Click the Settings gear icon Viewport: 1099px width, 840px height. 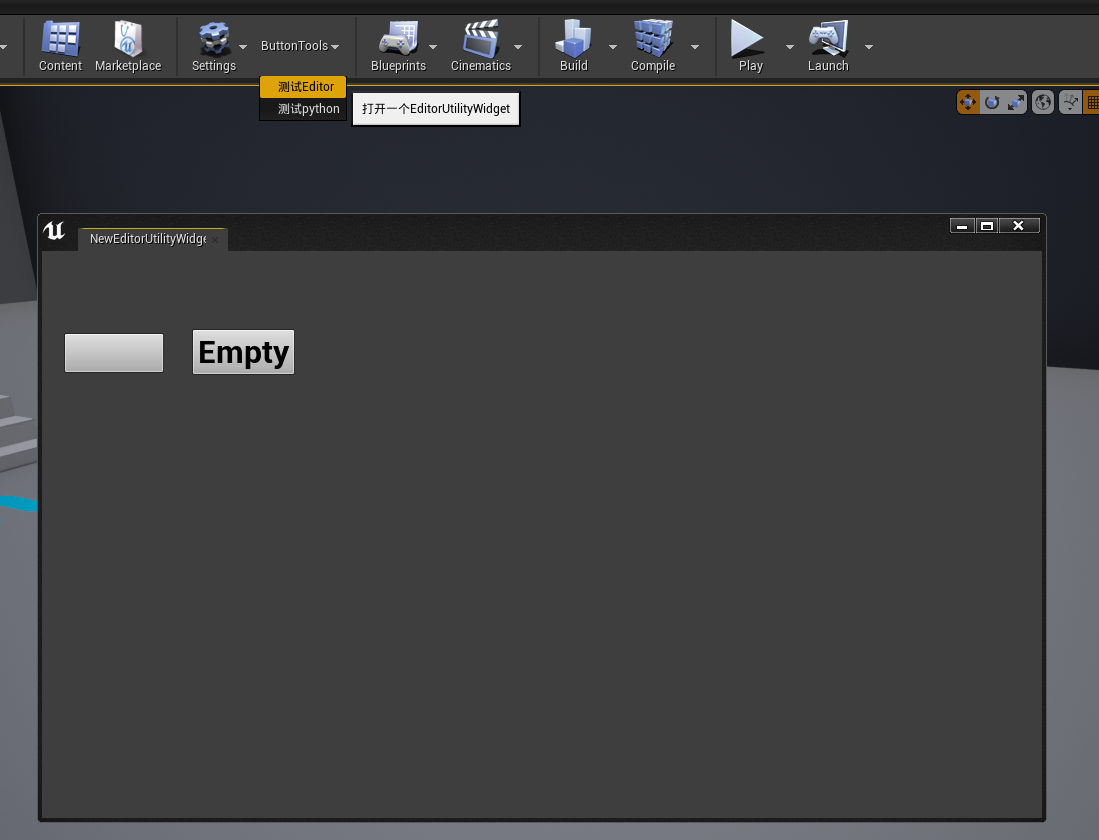214,40
